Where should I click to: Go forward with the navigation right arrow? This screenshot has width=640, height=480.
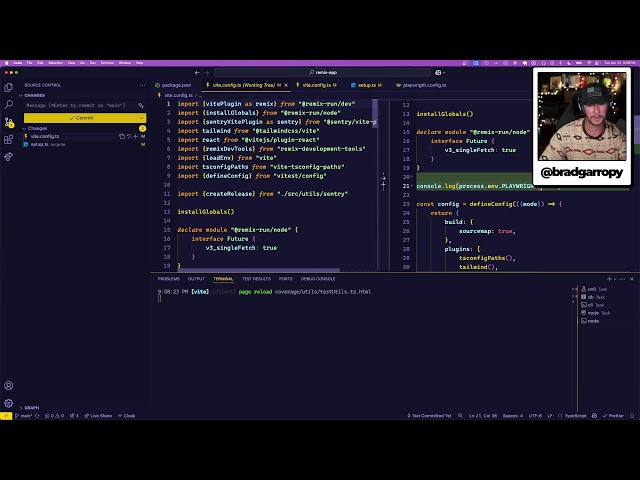207,73
